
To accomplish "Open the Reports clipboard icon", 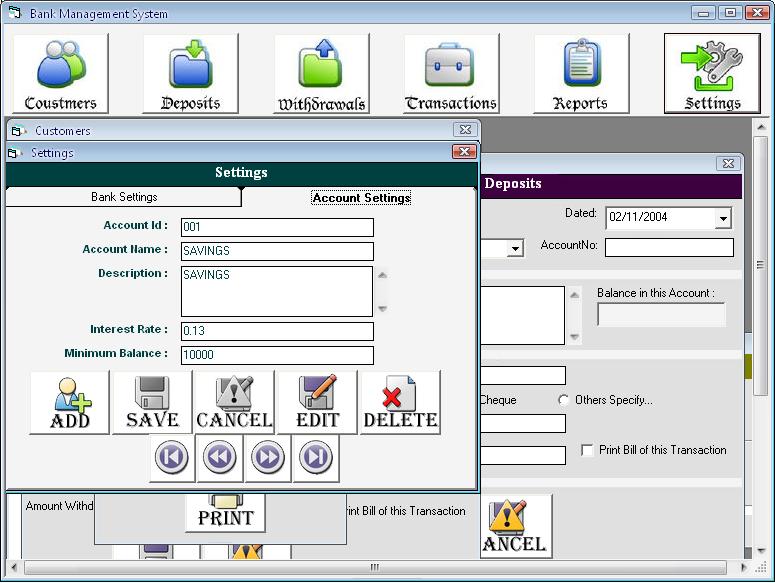I will pyautogui.click(x=581, y=74).
